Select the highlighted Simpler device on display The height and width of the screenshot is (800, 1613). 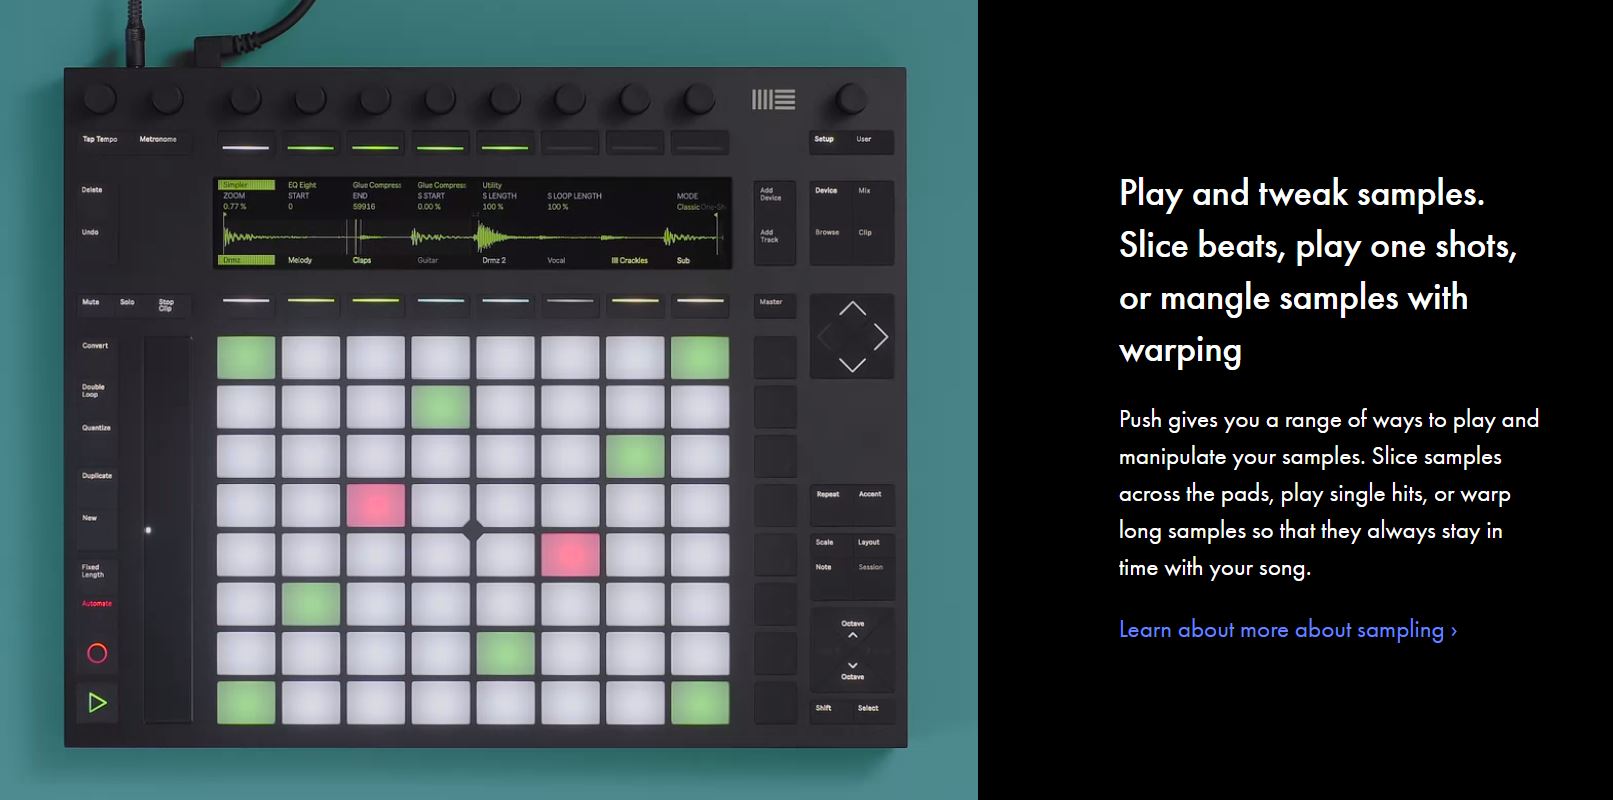(246, 185)
